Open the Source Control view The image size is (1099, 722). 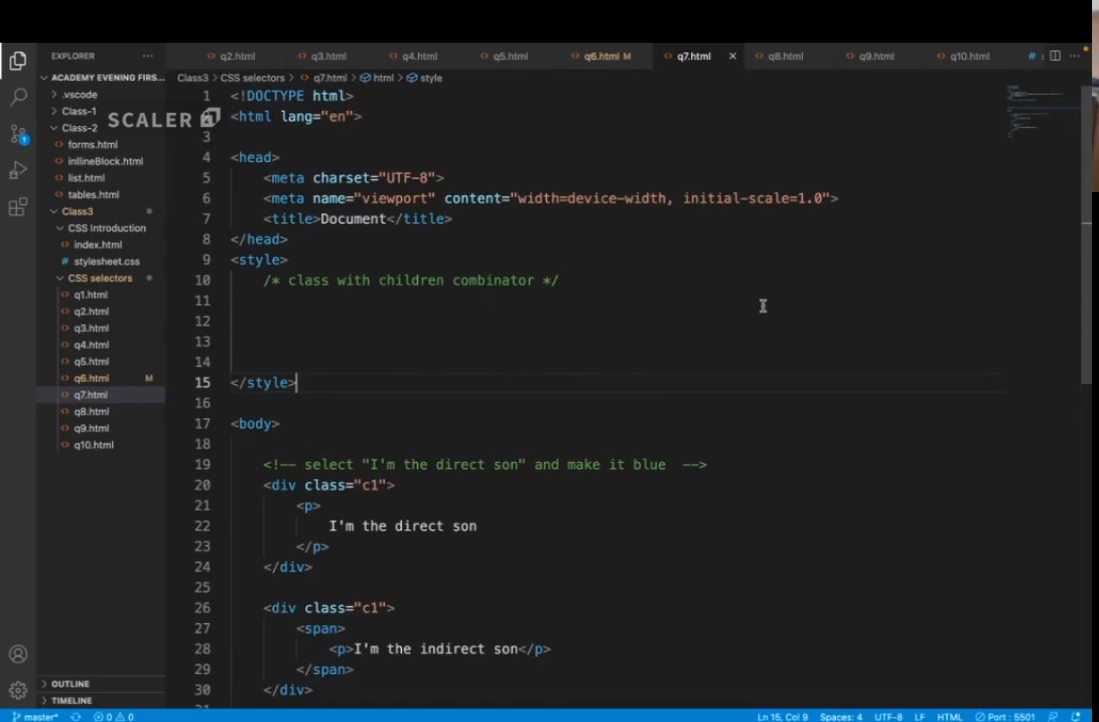(x=18, y=134)
